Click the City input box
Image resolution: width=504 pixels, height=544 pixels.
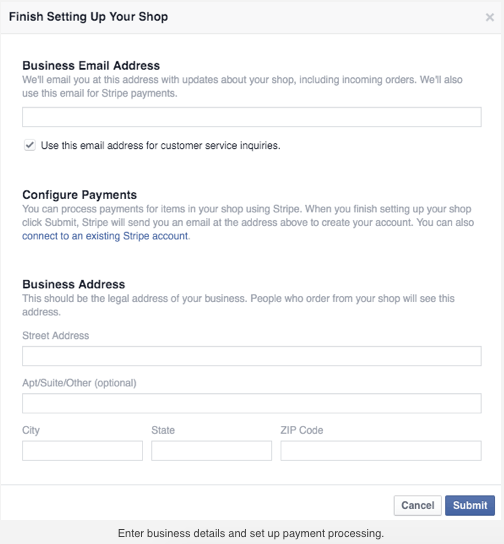[x=83, y=451]
